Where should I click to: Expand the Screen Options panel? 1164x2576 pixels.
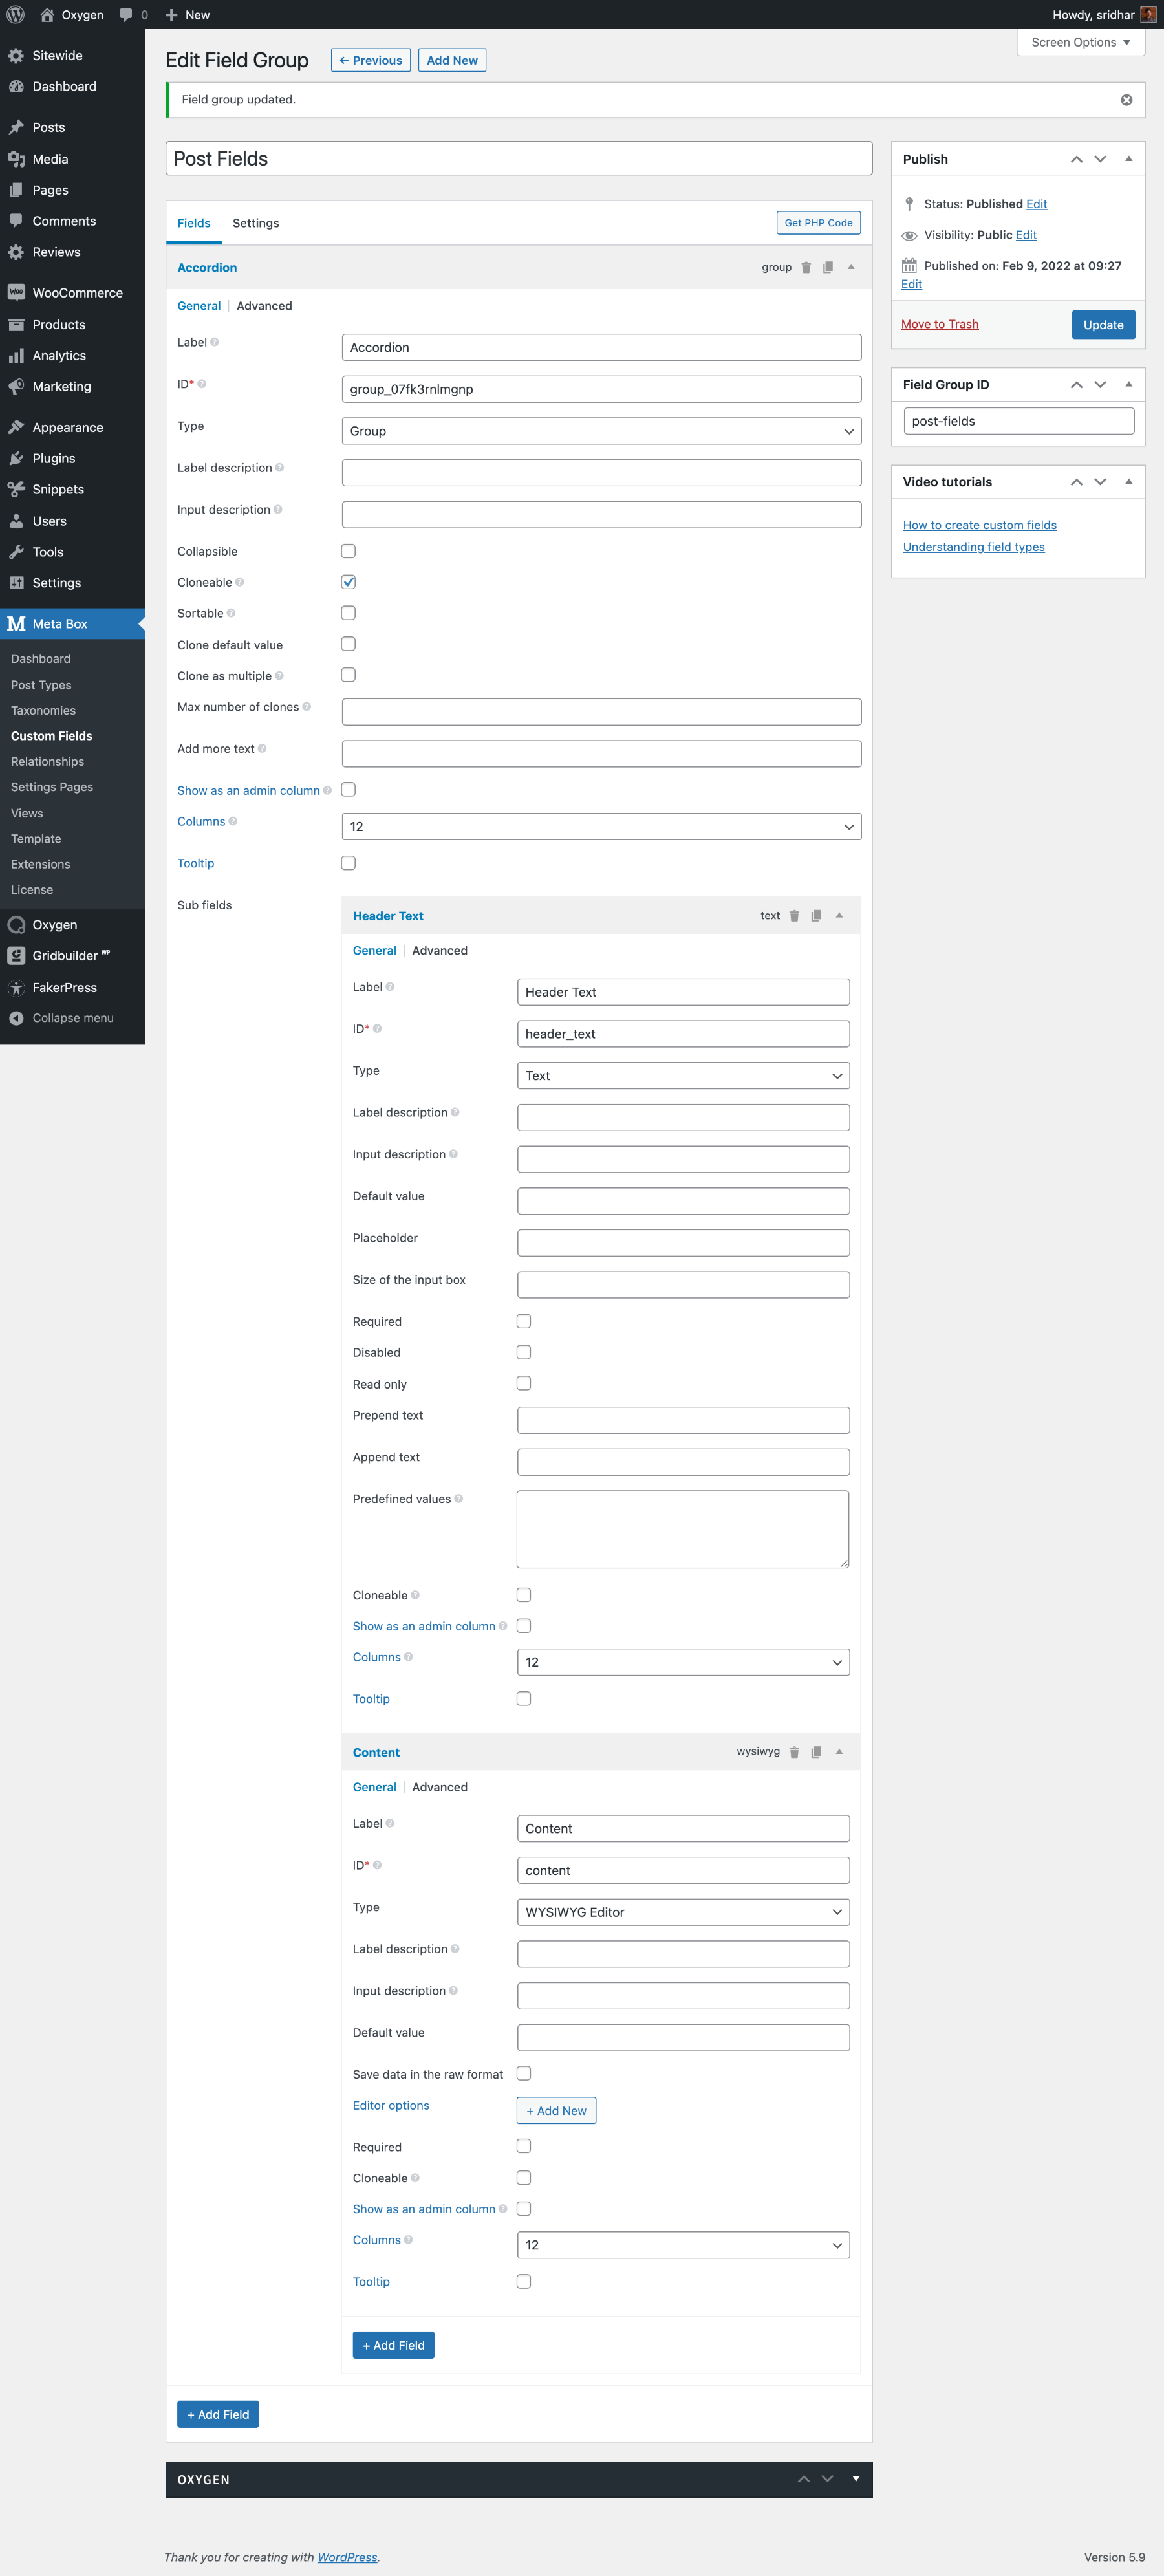tap(1080, 42)
